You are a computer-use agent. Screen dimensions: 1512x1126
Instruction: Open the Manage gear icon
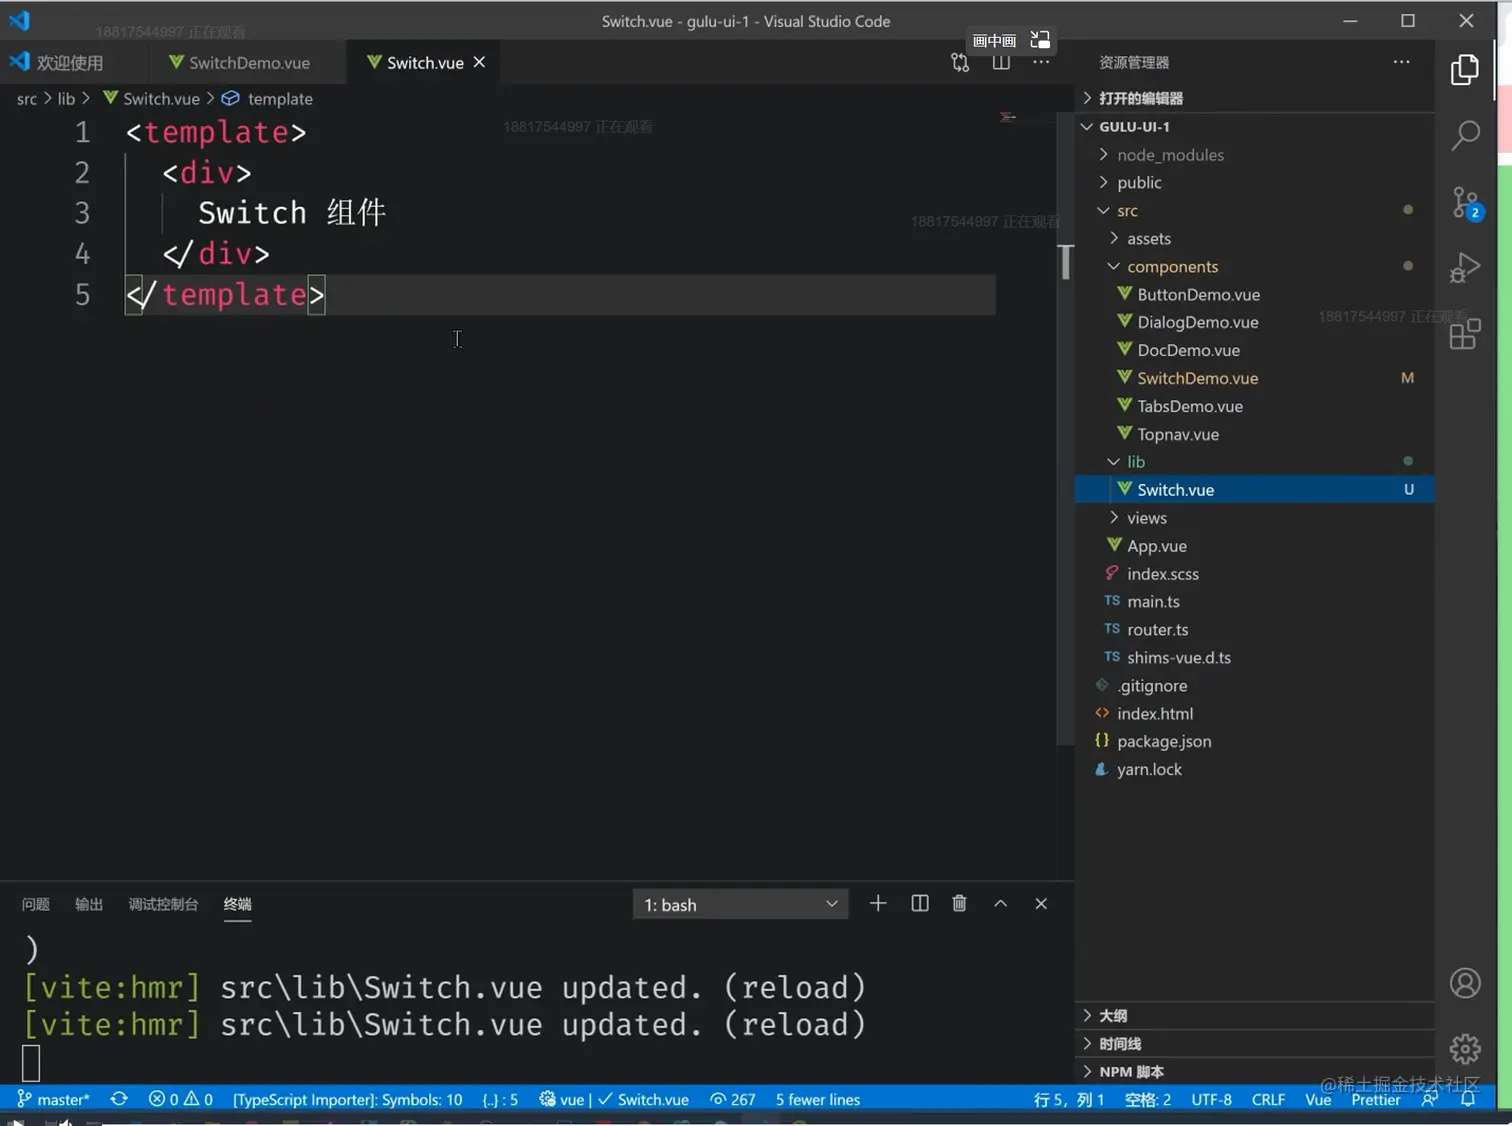click(x=1465, y=1049)
